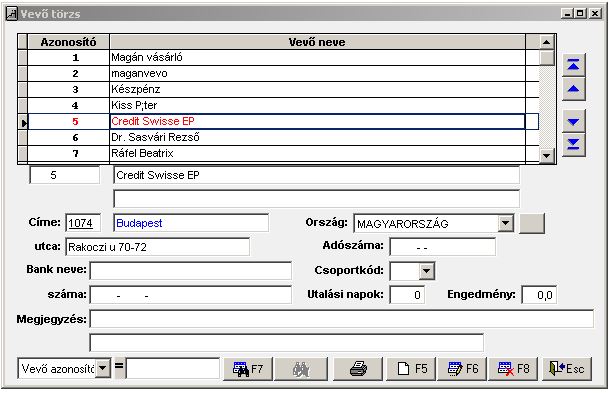This screenshot has width=610, height=393.
Task: Click the table scrollbar thumb
Action: 546,58
